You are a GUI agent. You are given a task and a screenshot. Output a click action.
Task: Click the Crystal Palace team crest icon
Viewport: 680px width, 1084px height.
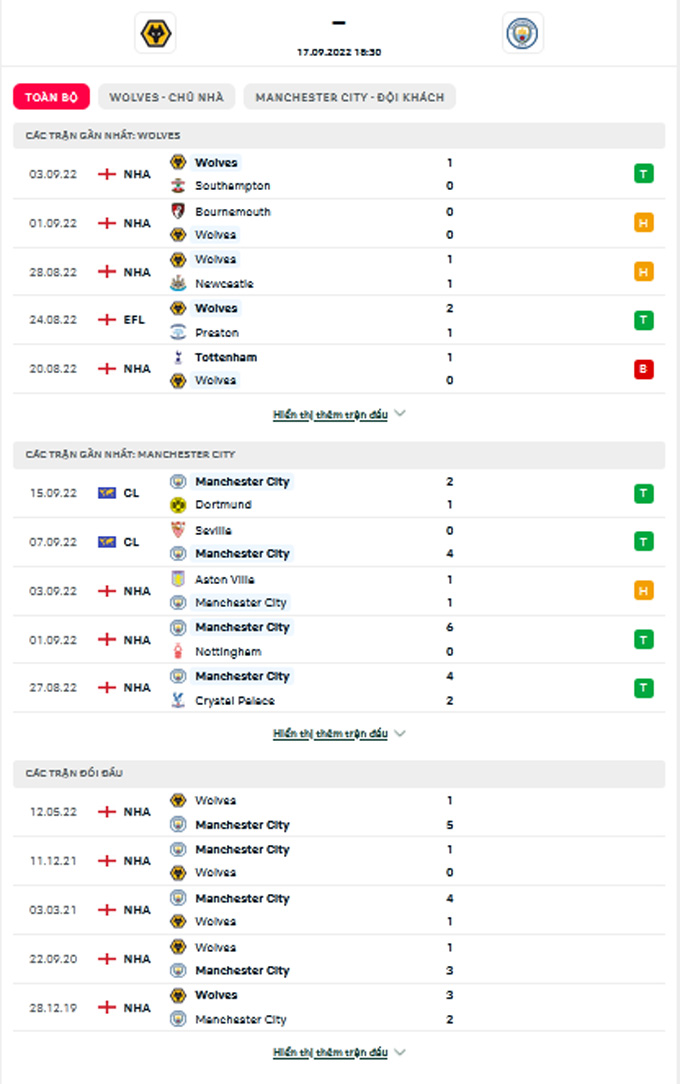click(x=178, y=701)
